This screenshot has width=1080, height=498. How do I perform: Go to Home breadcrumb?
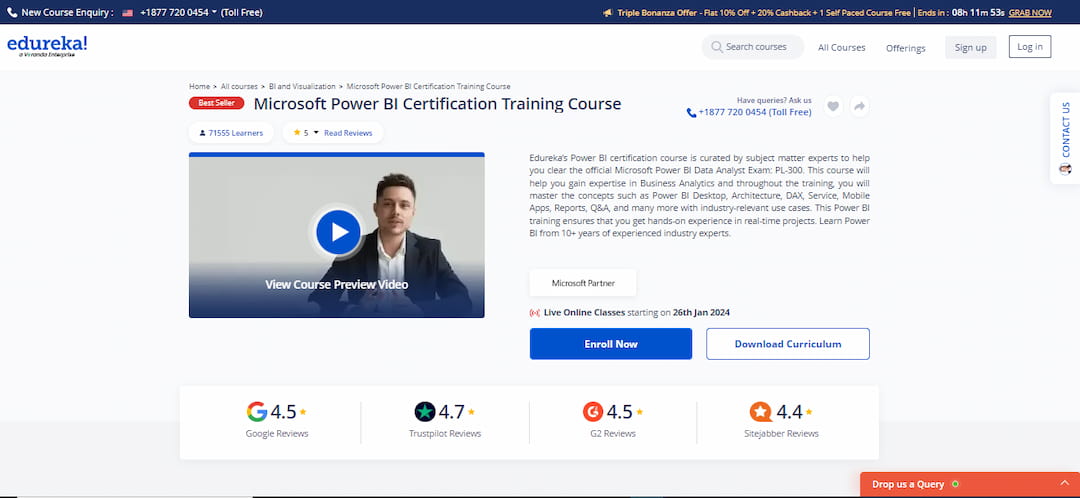(x=199, y=87)
